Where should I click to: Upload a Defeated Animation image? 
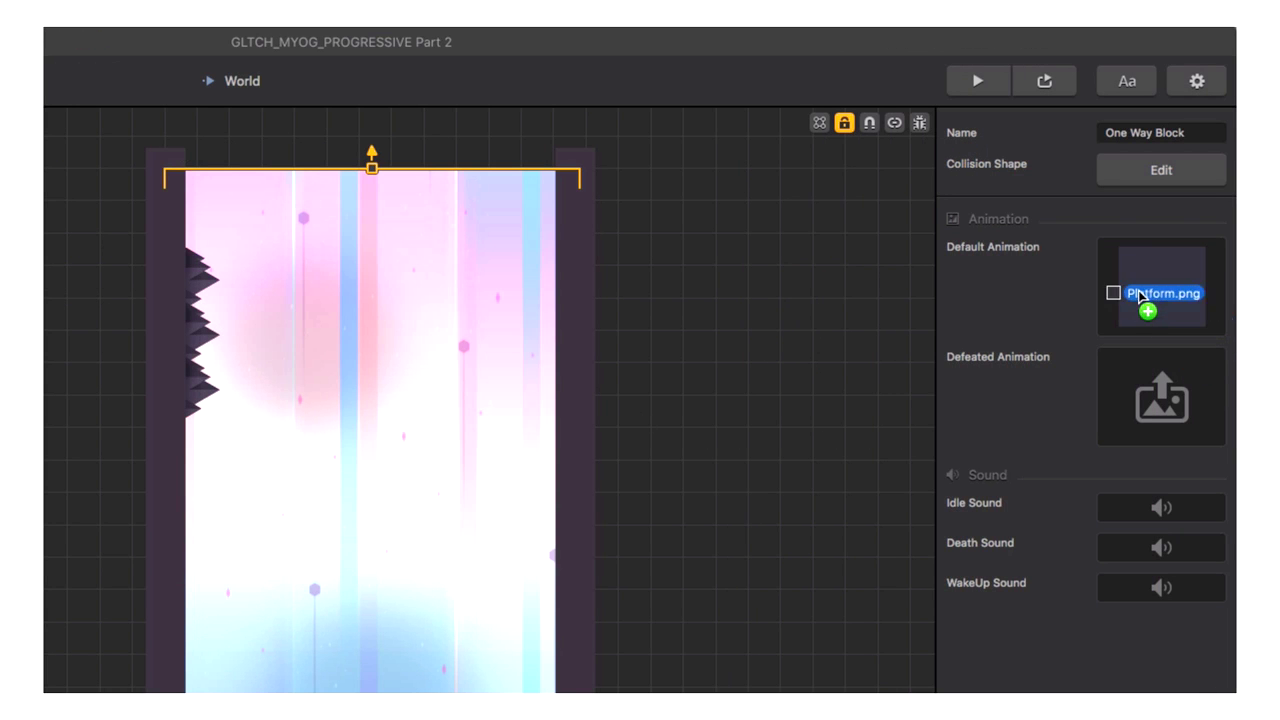[x=1160, y=397]
